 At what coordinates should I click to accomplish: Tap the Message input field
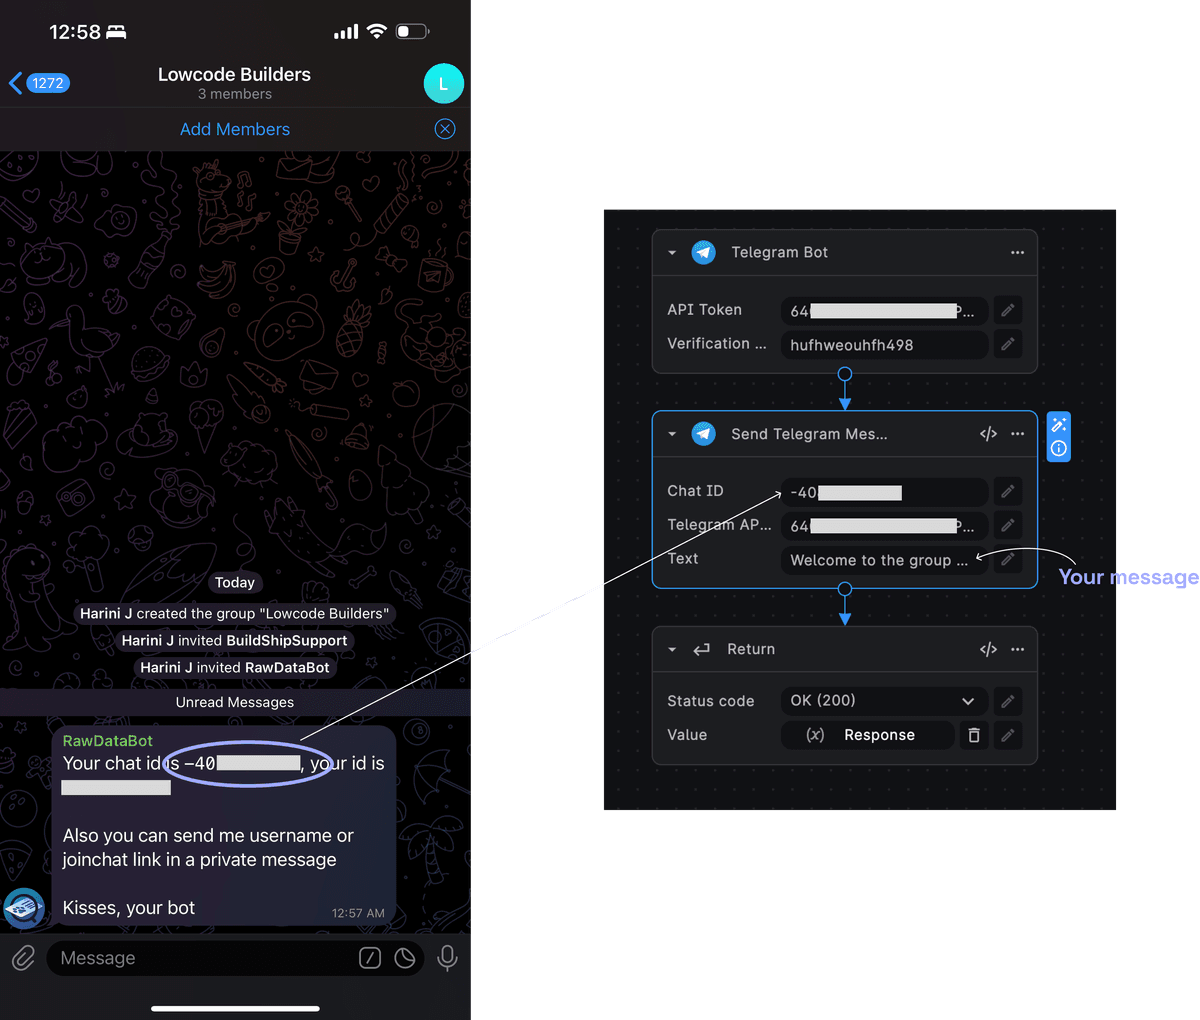[200, 958]
